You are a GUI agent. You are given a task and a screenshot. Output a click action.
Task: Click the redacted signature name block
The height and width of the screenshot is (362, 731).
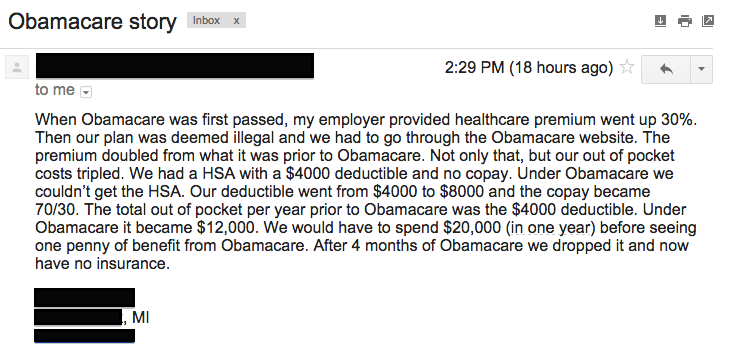coord(84,297)
